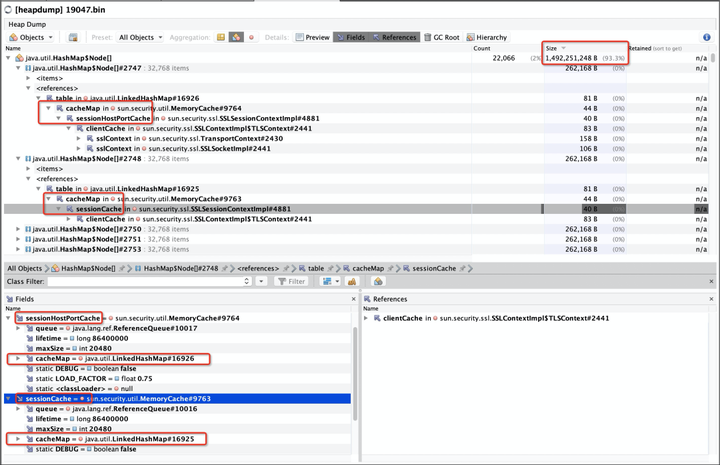Click the objects table vertical scrollbar
Screen dimensions: 720x465
[713, 57]
